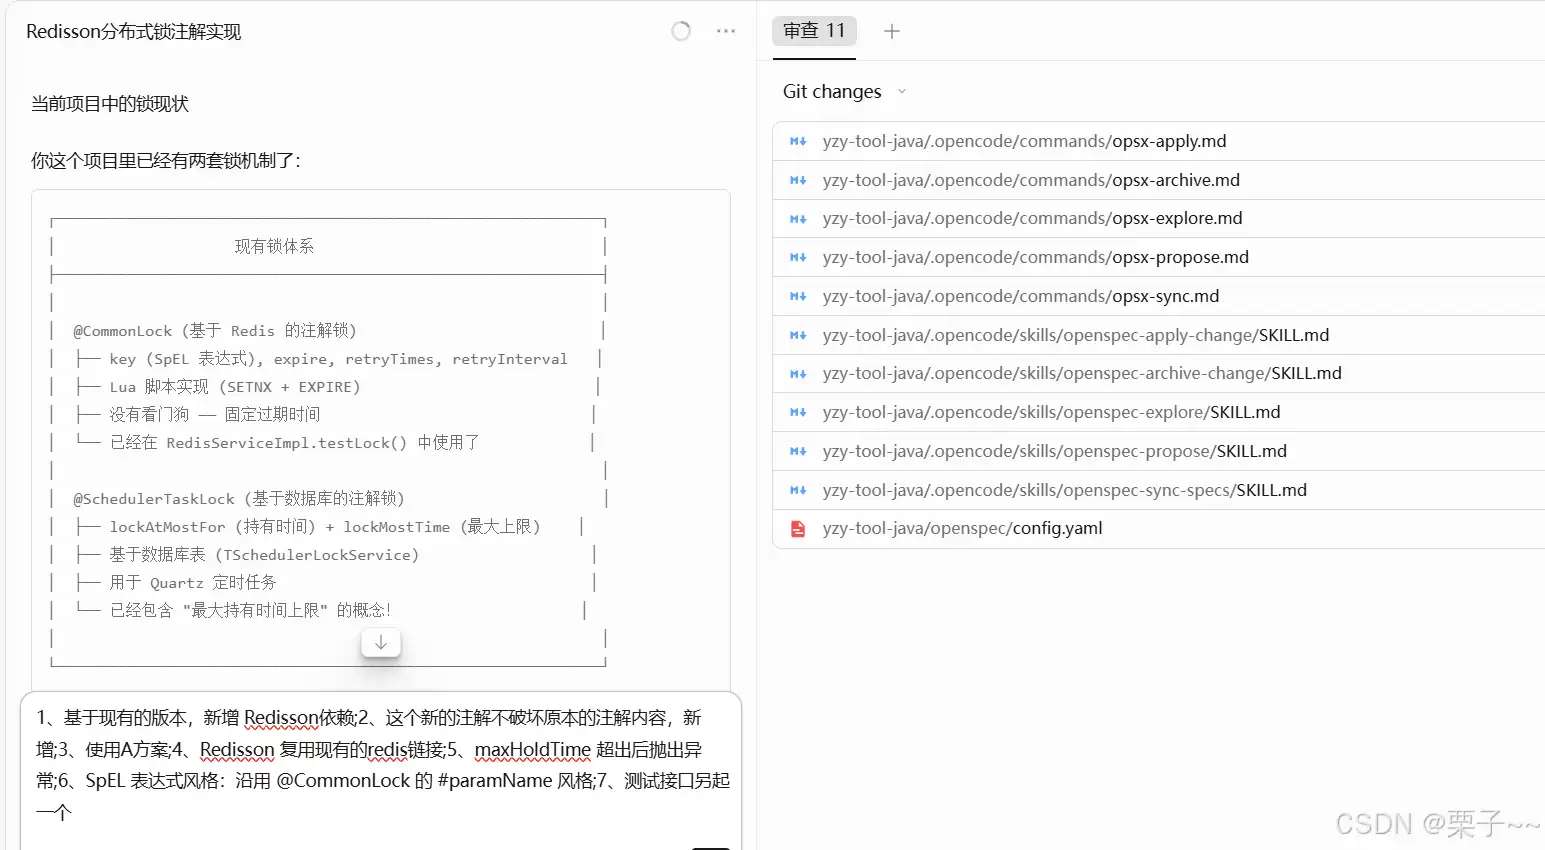
Task: Open commands/opsx-apply.md changed file
Action: 1159,141
